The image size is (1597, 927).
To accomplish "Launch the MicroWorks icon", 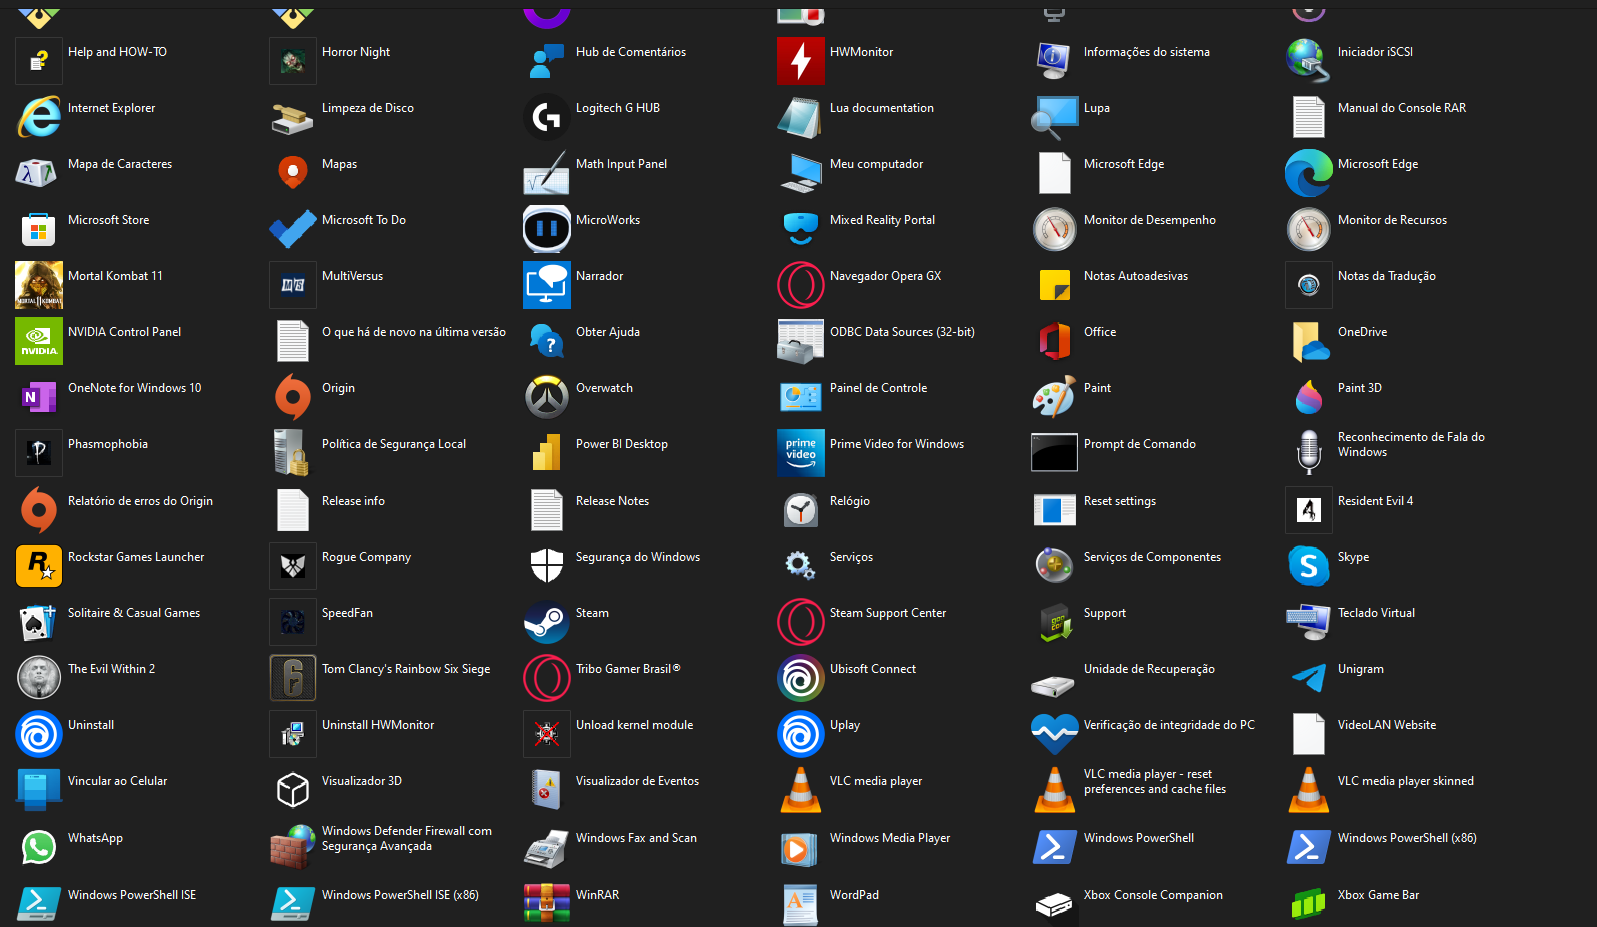I will 547,229.
